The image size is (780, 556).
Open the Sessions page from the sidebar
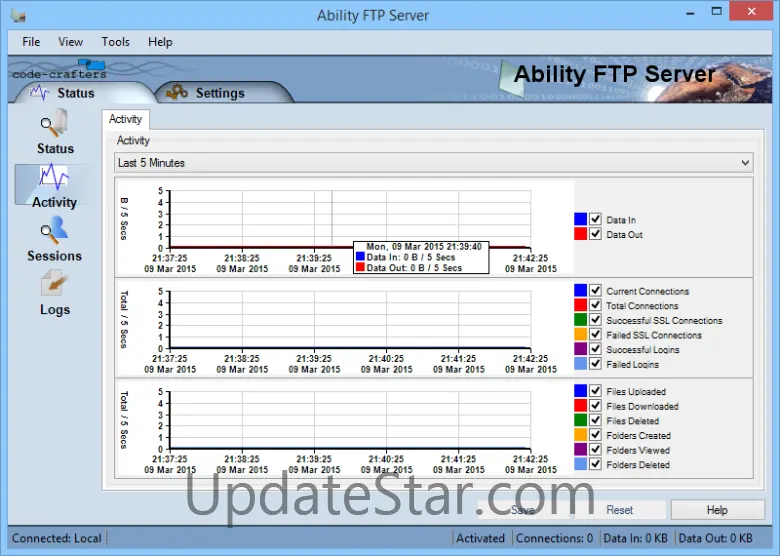click(x=54, y=240)
